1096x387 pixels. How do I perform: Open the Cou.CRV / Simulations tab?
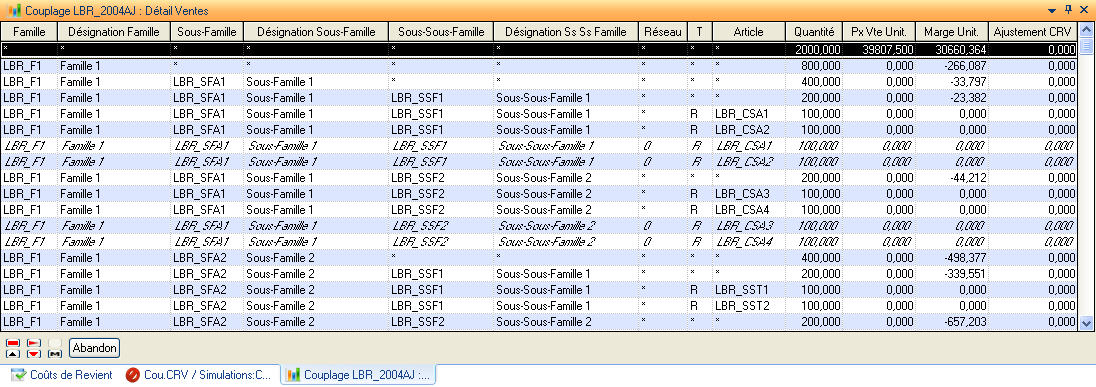click(199, 375)
